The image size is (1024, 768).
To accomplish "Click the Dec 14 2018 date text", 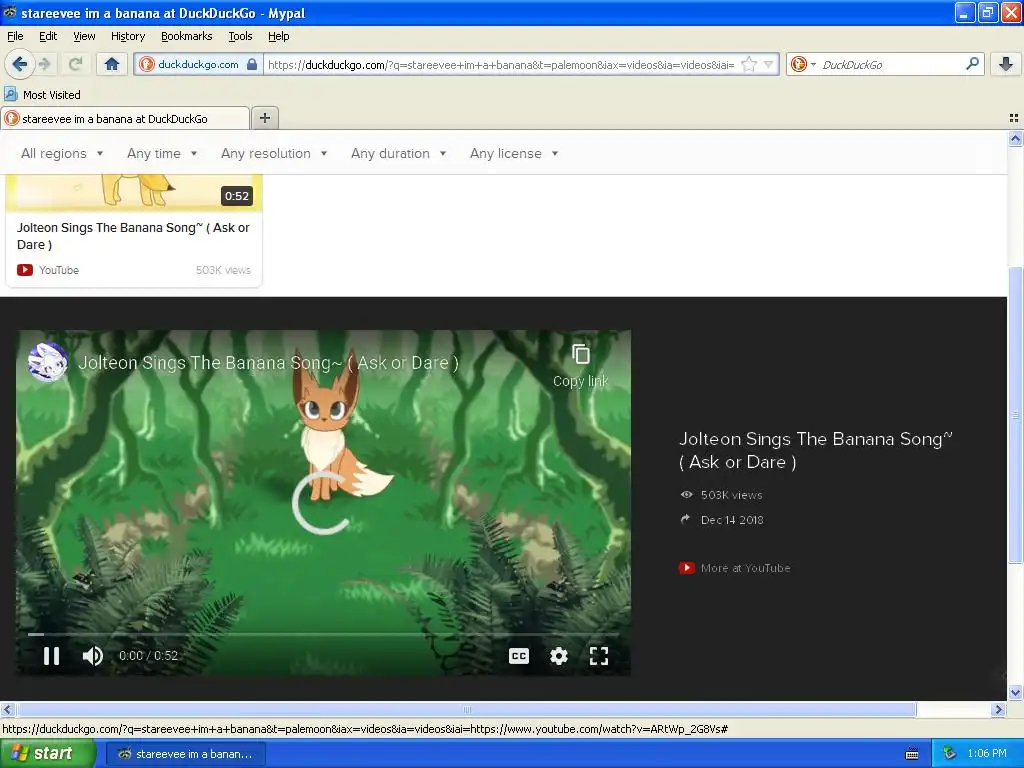I will [x=732, y=520].
